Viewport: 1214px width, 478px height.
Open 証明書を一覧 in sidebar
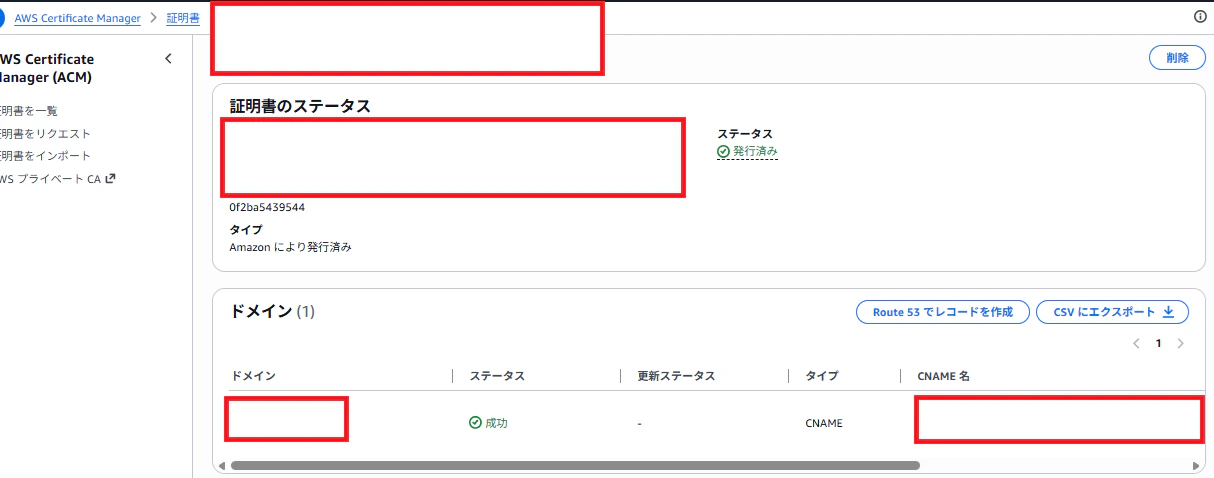coord(29,111)
